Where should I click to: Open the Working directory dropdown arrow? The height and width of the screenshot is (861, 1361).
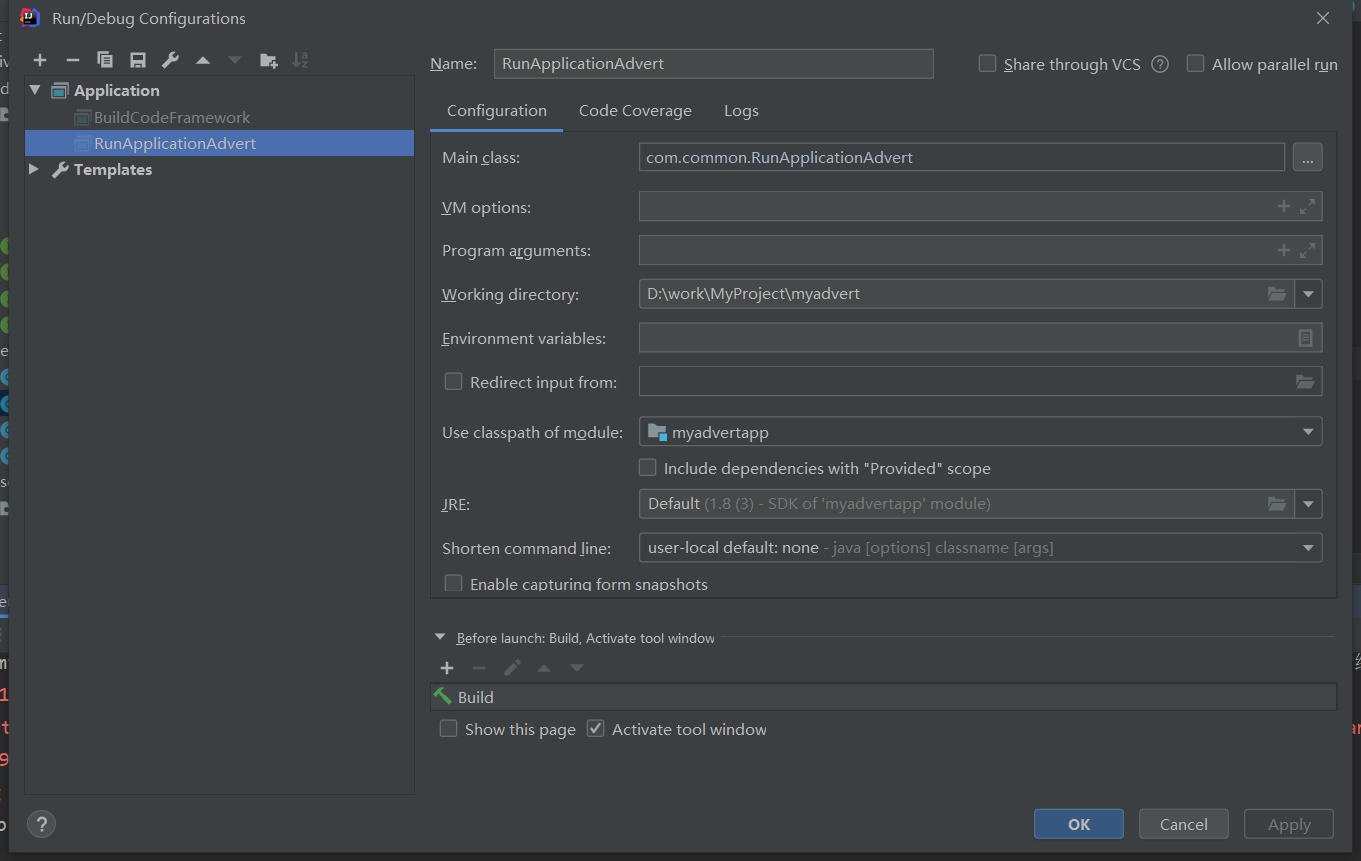[x=1308, y=294]
